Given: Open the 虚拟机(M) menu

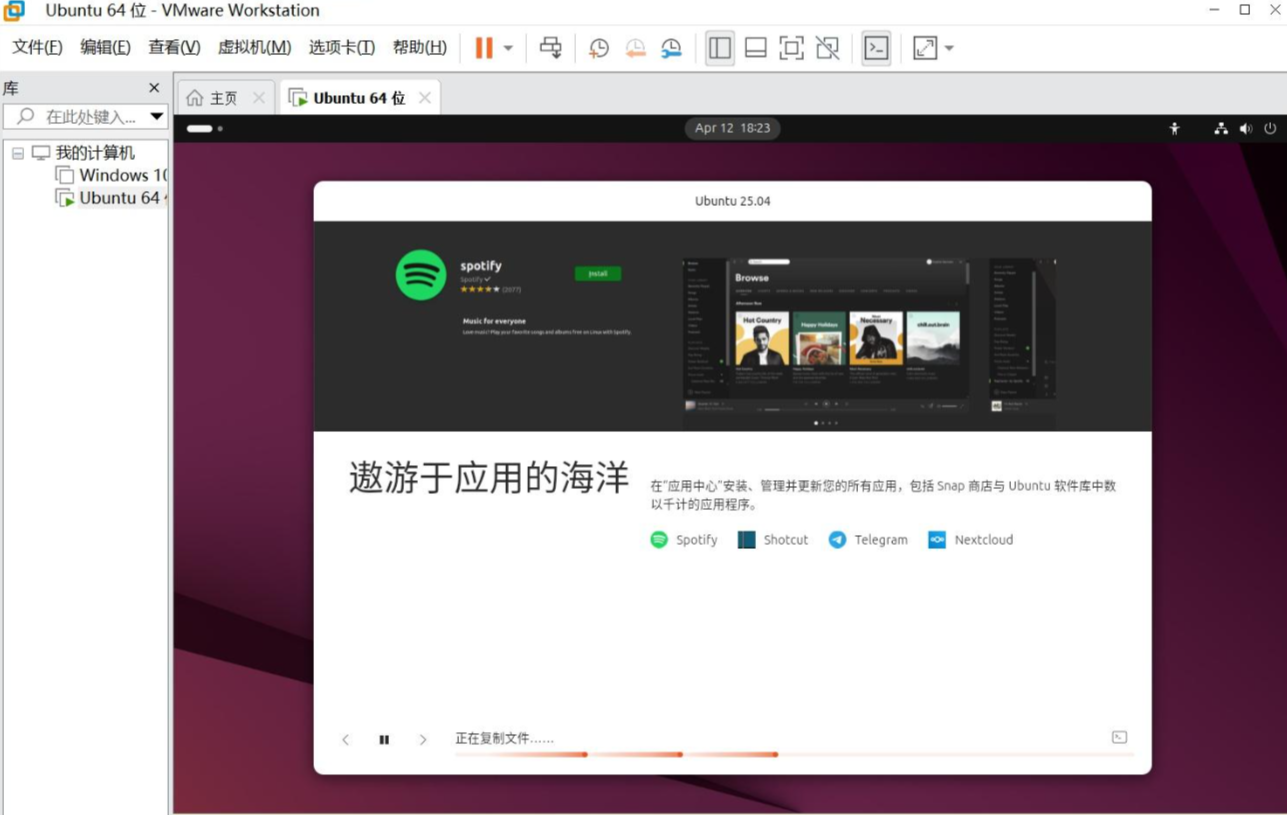Looking at the screenshot, I should (254, 48).
